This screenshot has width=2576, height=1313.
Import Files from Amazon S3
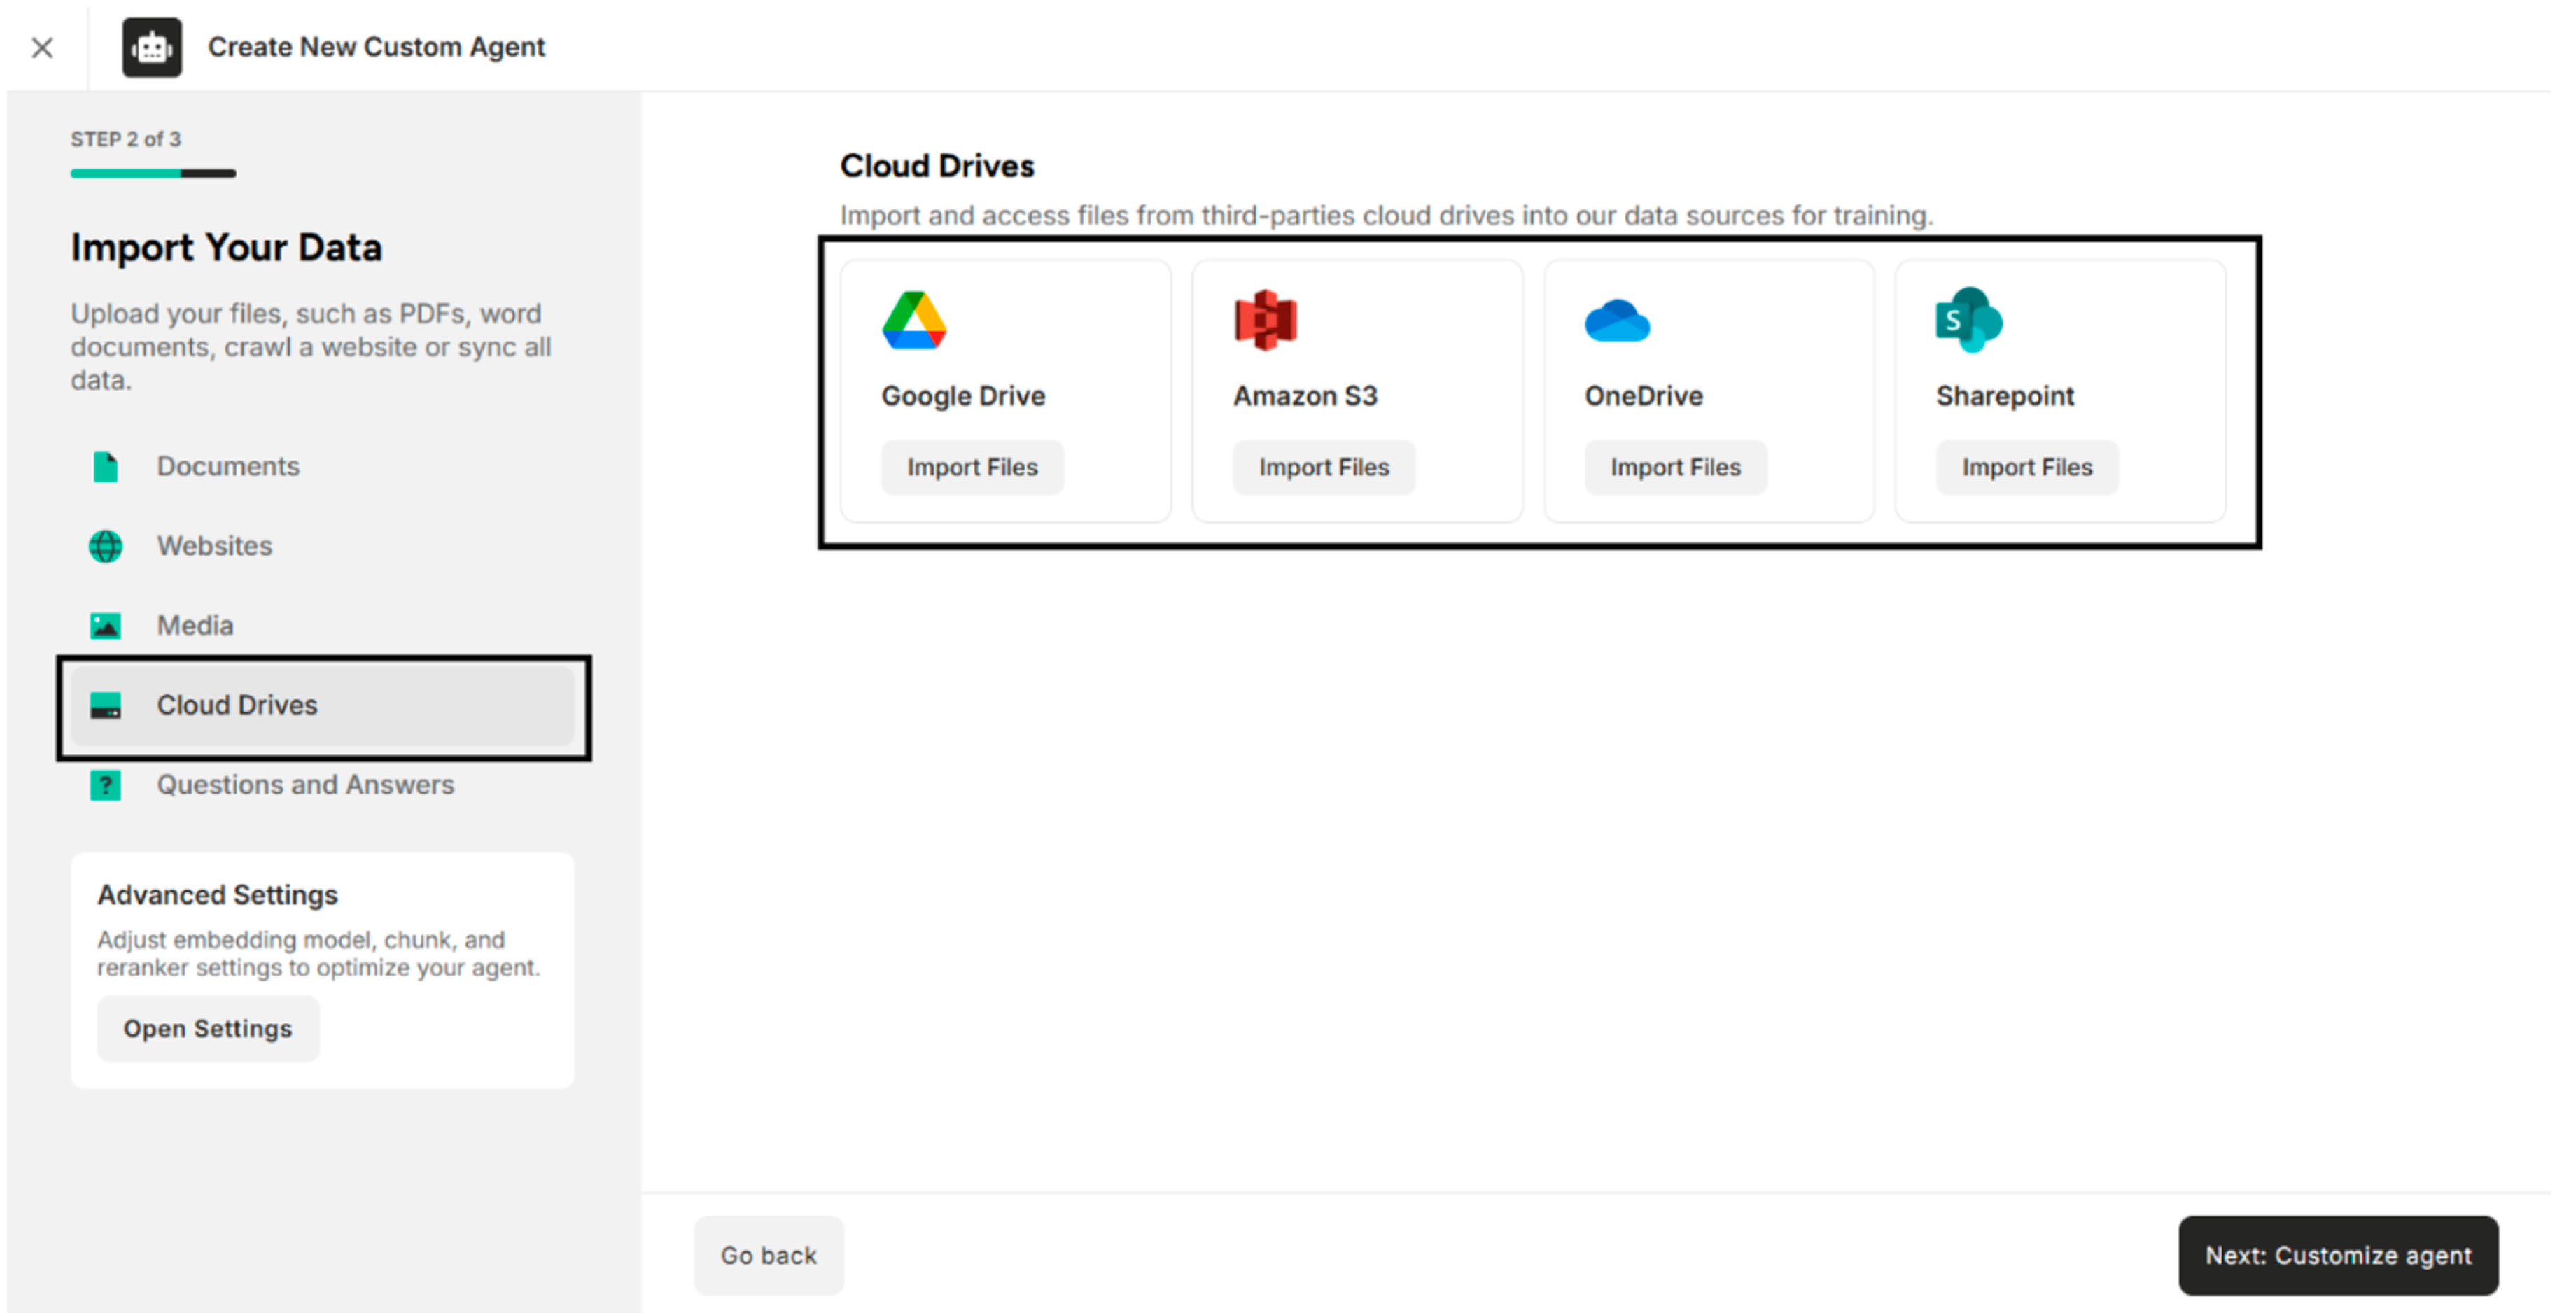[x=1323, y=467]
